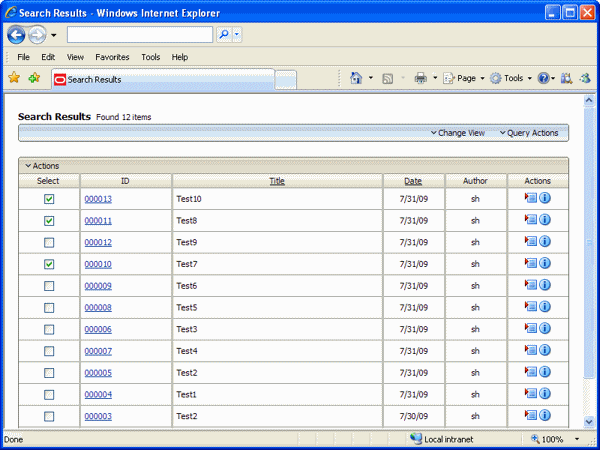Open a new blank tab
The width and height of the screenshot is (600, 450).
point(285,80)
